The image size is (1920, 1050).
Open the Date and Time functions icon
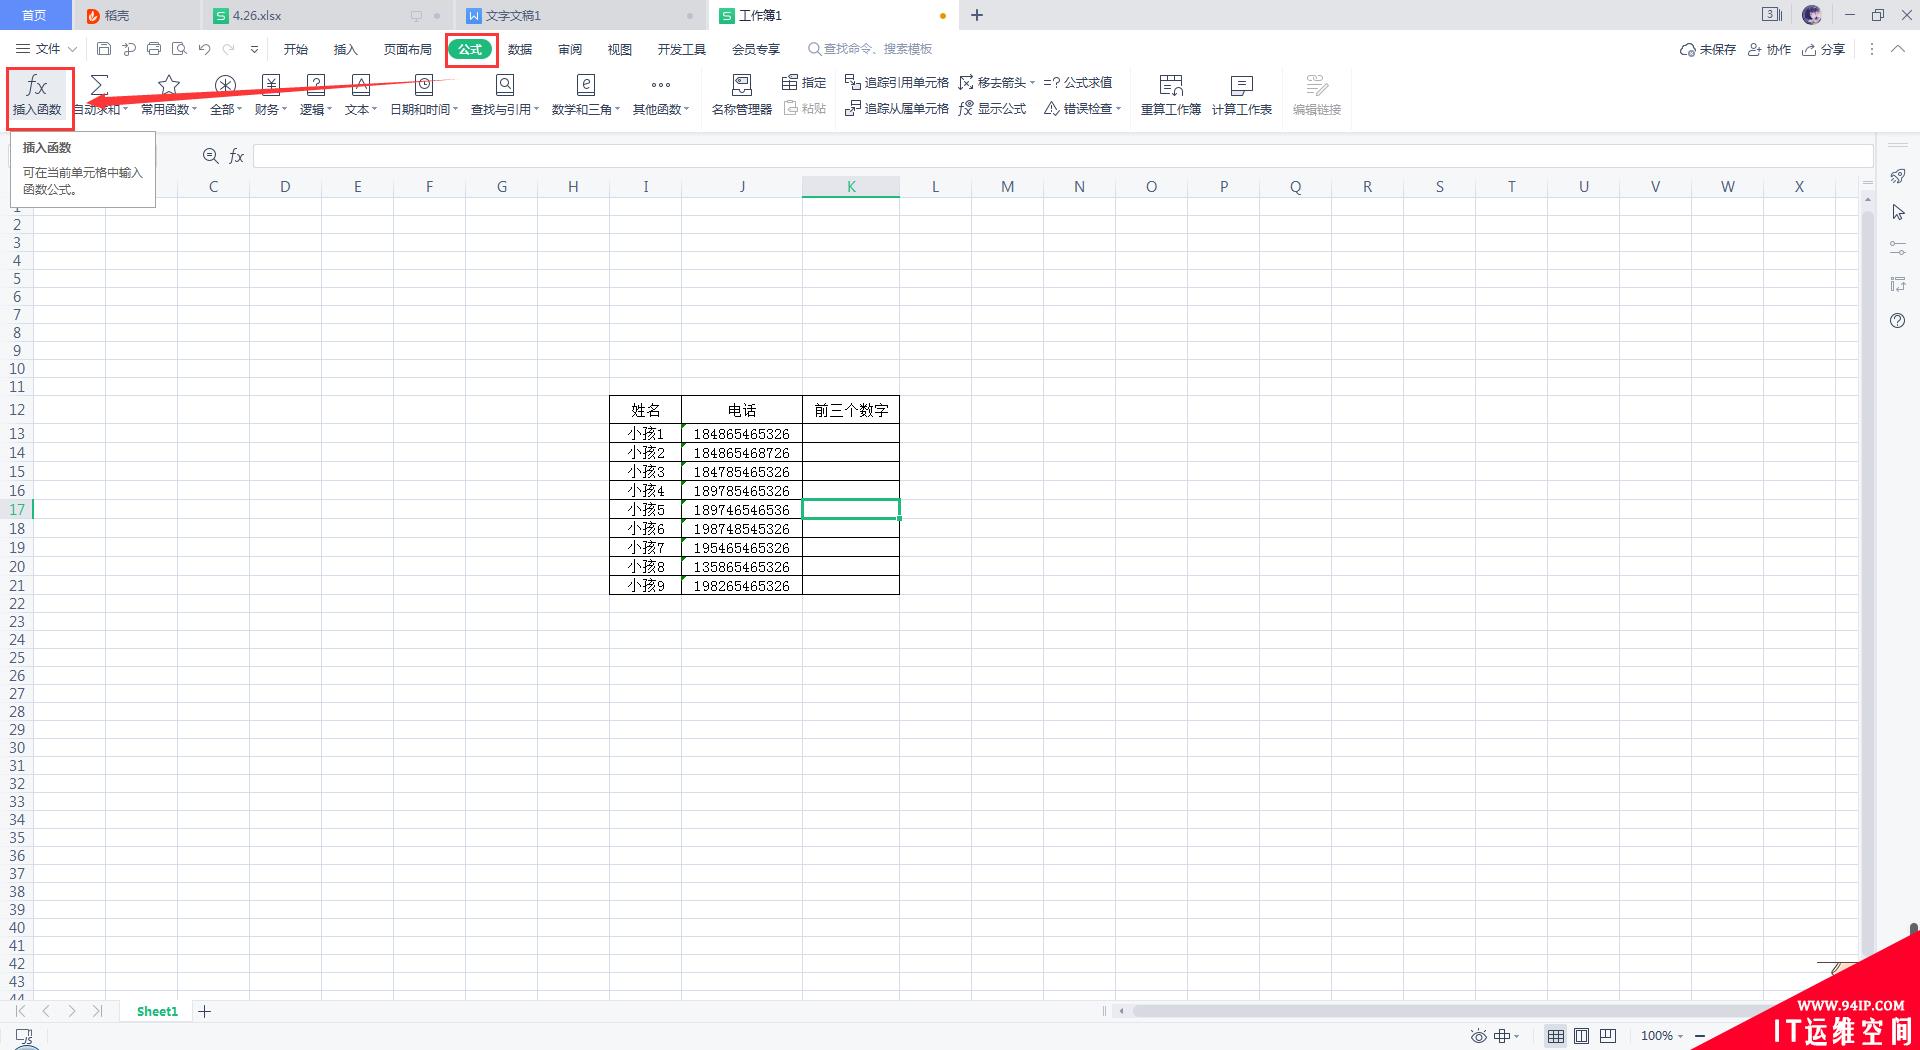424,85
